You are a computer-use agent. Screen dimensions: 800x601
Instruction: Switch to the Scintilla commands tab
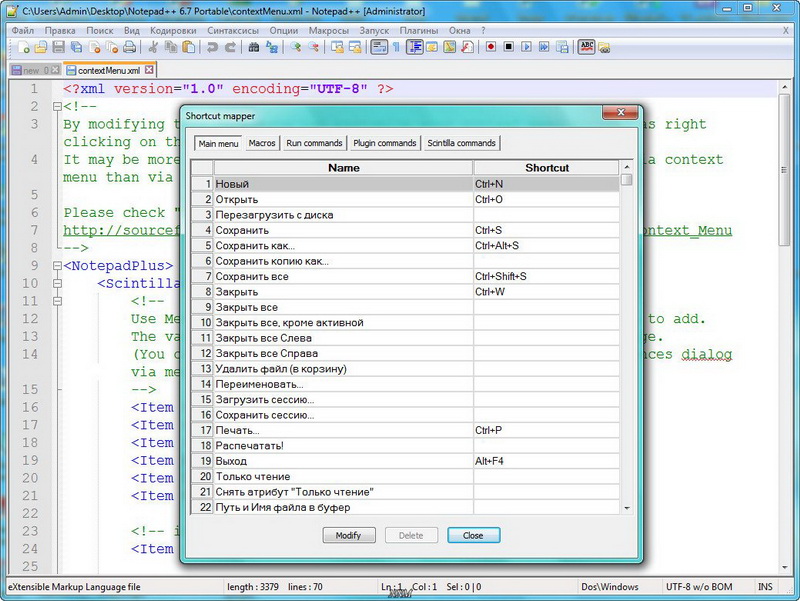pyautogui.click(x=461, y=143)
